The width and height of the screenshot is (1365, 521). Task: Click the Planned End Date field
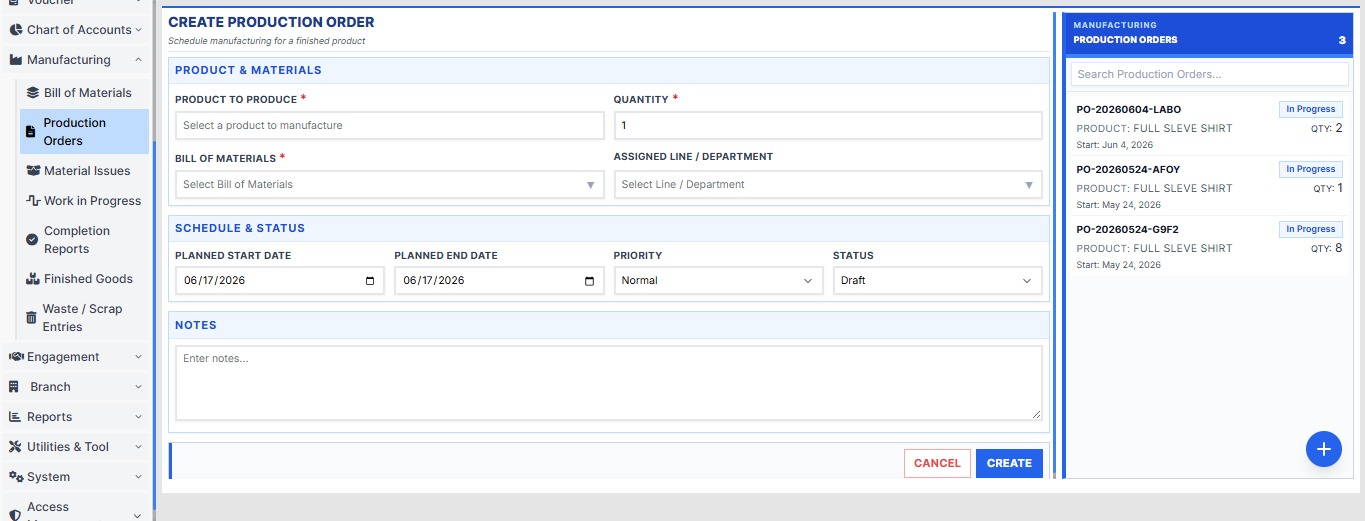click(x=499, y=281)
